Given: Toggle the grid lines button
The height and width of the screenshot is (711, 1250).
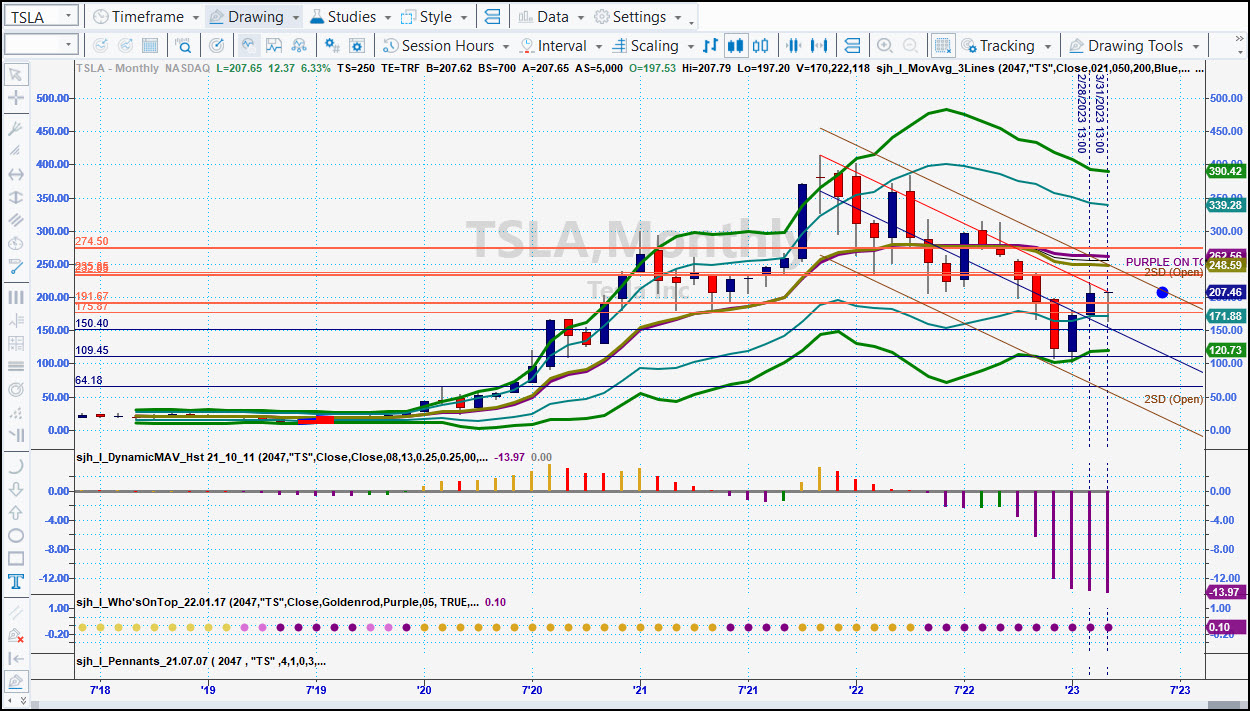Looking at the screenshot, I should [942, 45].
